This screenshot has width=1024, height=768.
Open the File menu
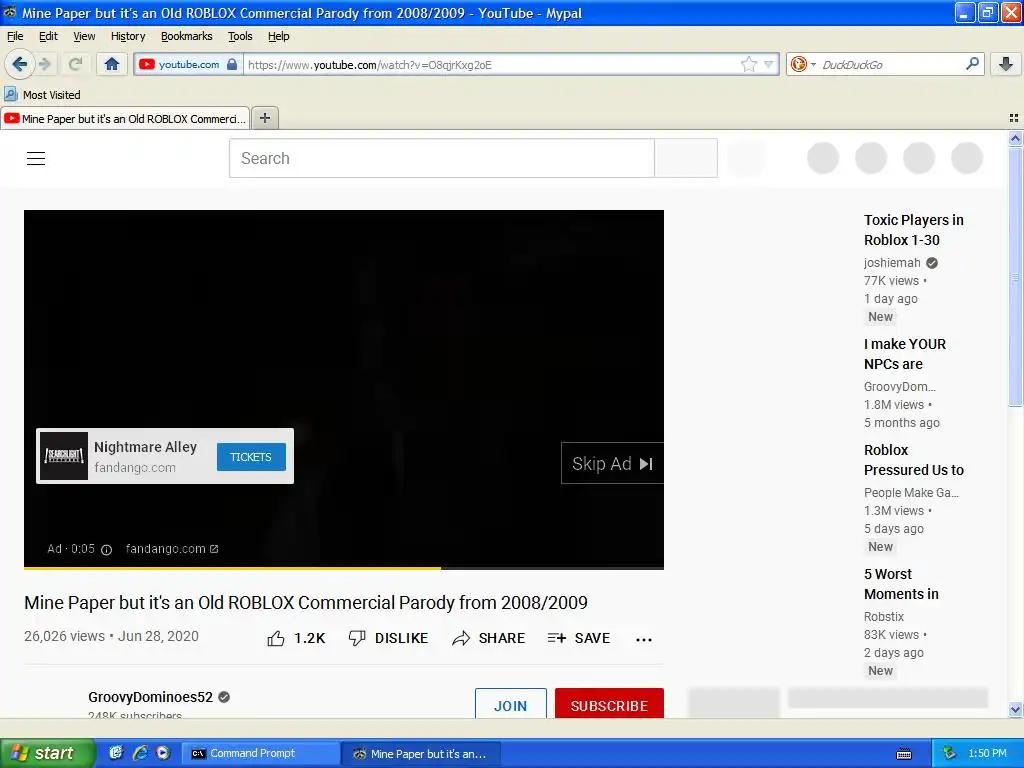click(15, 36)
